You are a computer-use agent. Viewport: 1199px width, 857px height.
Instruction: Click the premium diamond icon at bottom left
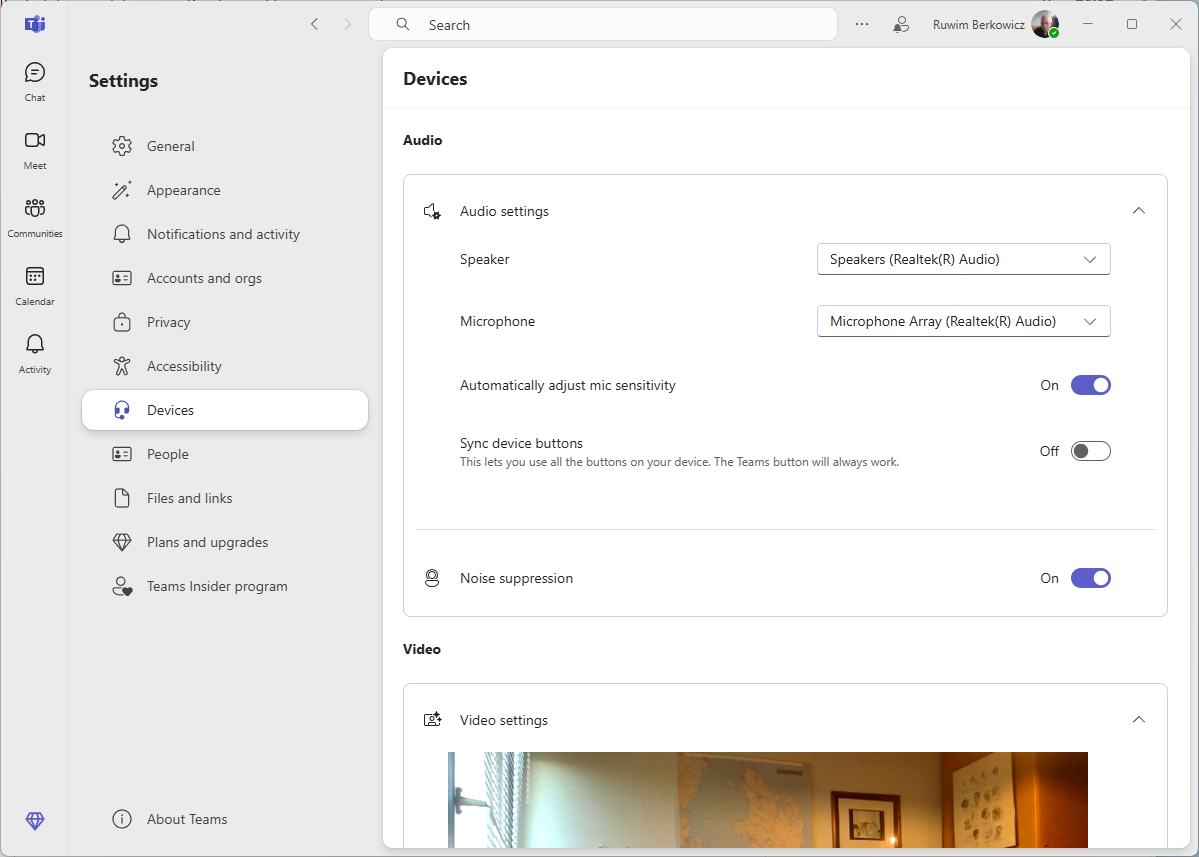click(34, 821)
